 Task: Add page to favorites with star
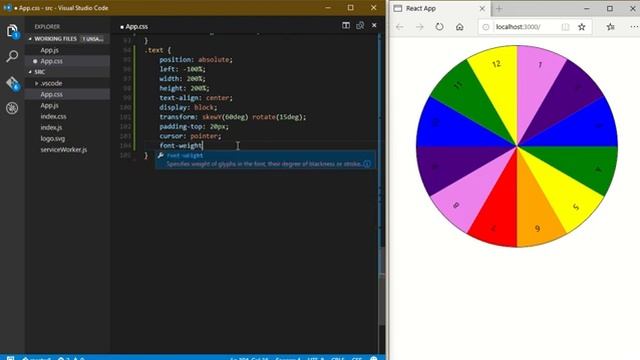(x=582, y=27)
